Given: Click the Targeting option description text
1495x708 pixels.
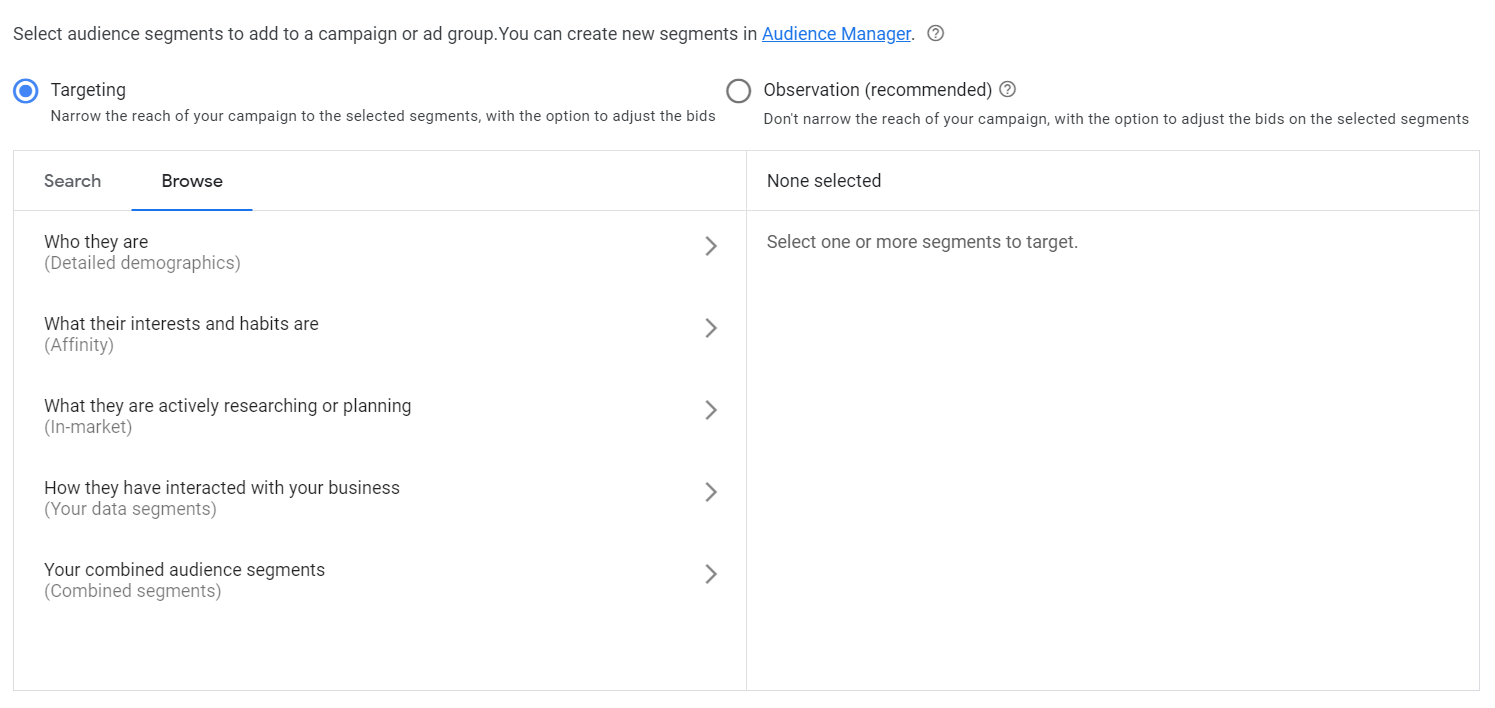Looking at the screenshot, I should (x=382, y=116).
